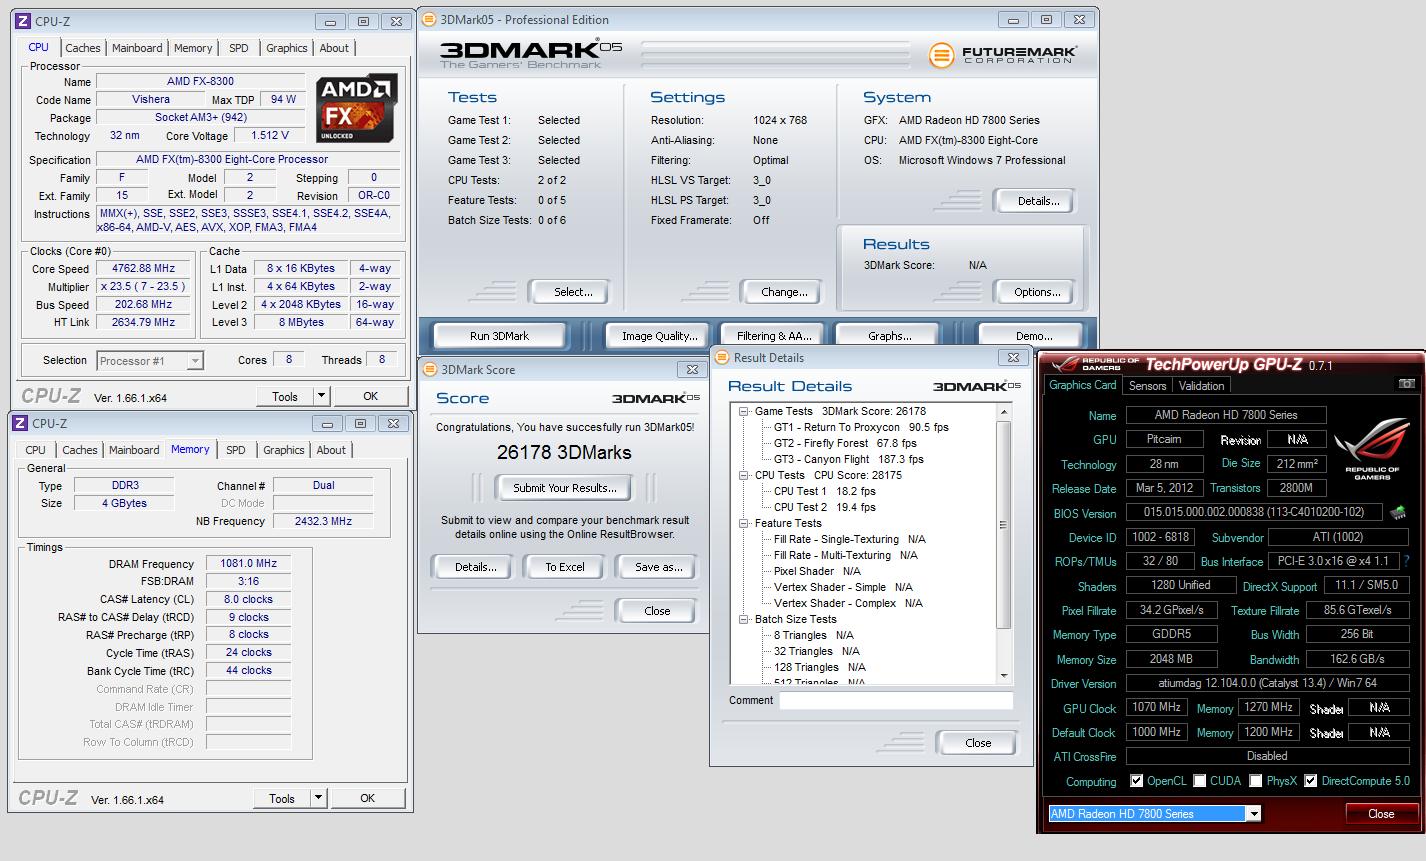Click the ROG logo in GPU-Z title bar

coord(1095,364)
